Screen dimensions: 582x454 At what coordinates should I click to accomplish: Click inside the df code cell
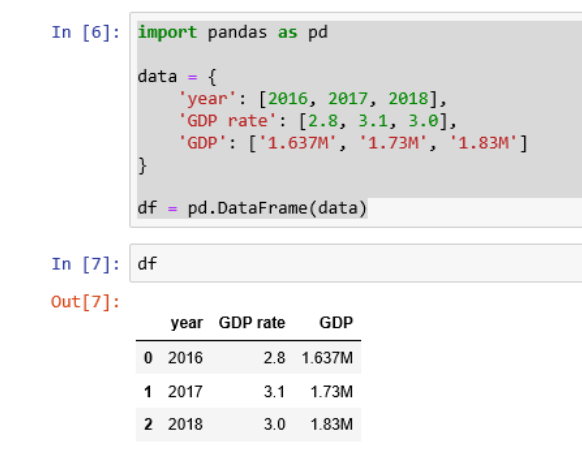pos(356,264)
